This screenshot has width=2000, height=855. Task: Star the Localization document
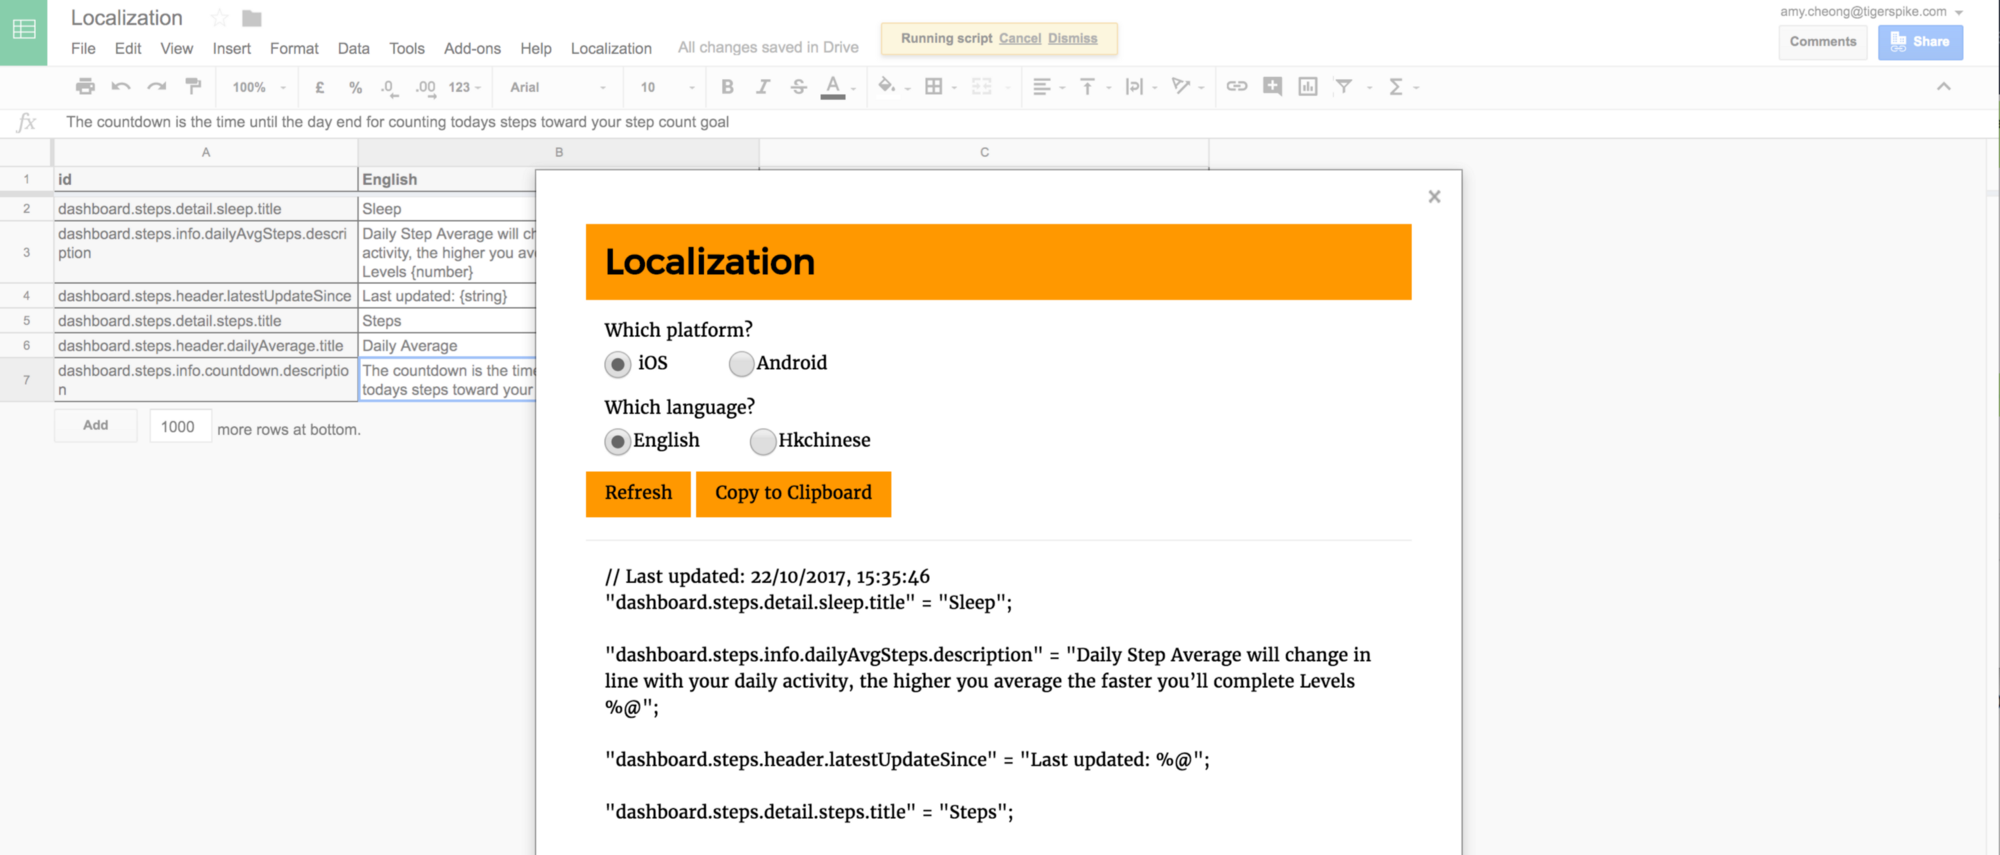coord(220,18)
